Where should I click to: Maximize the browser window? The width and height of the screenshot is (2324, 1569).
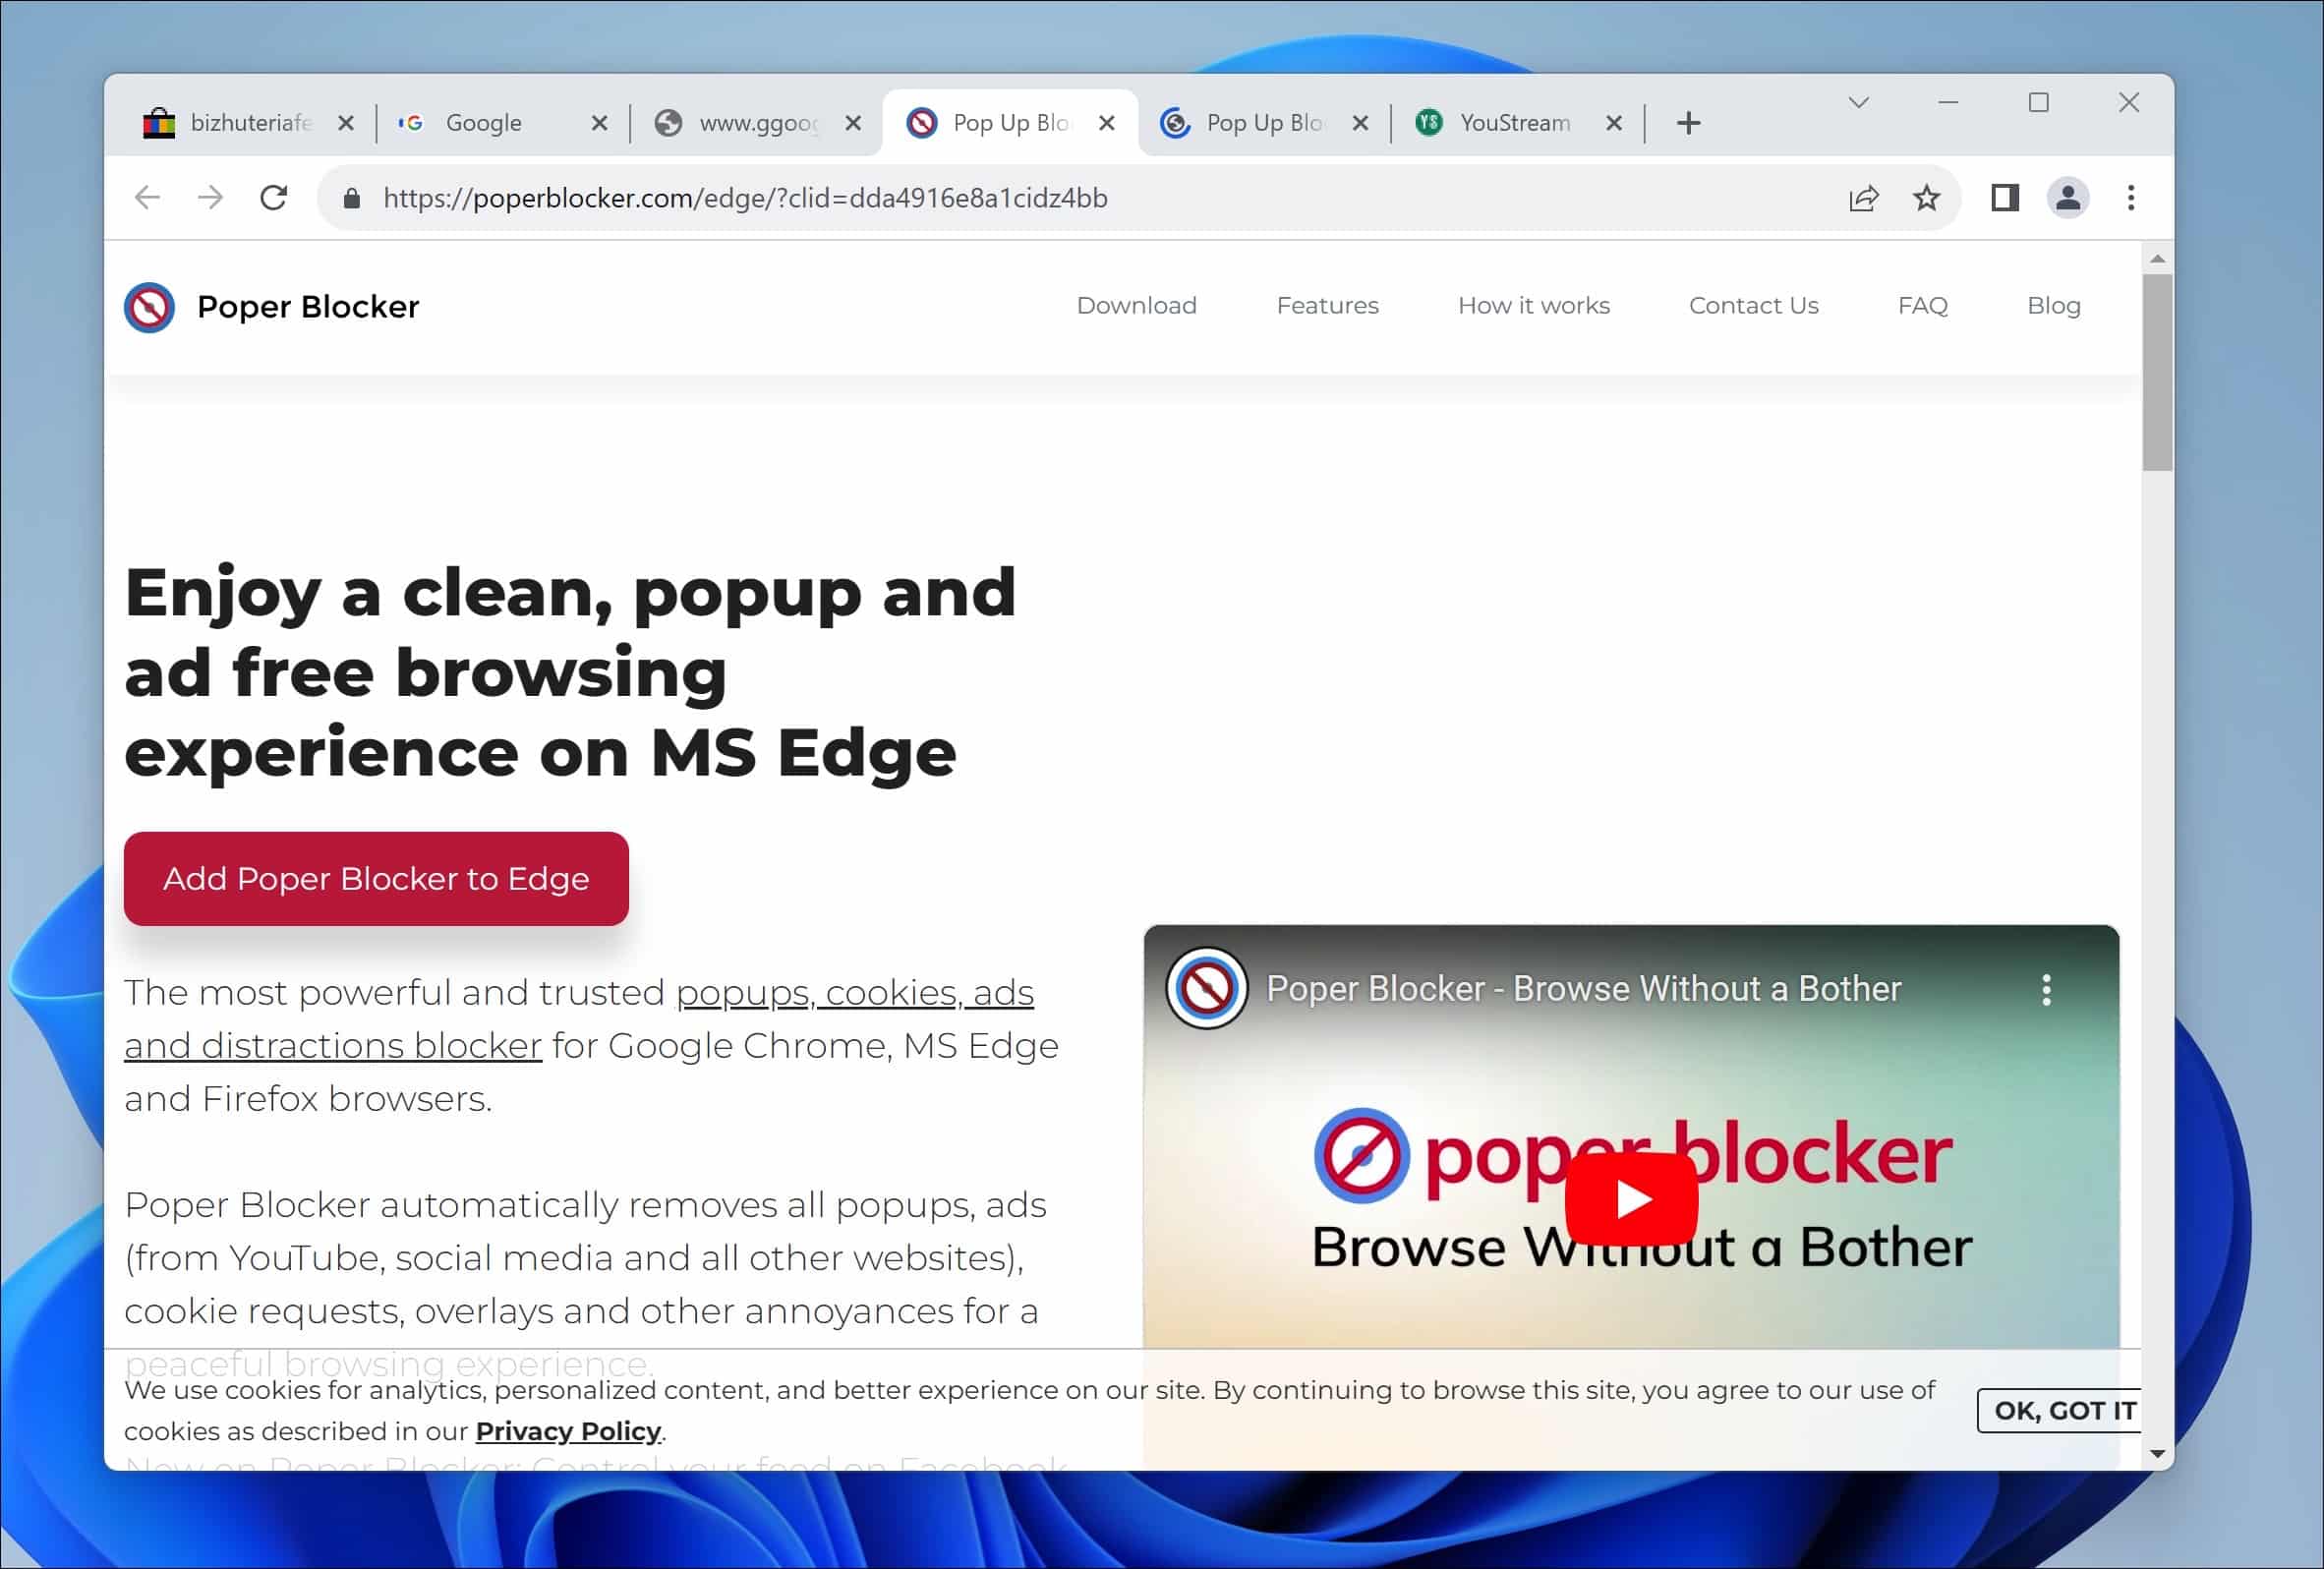2038,102
